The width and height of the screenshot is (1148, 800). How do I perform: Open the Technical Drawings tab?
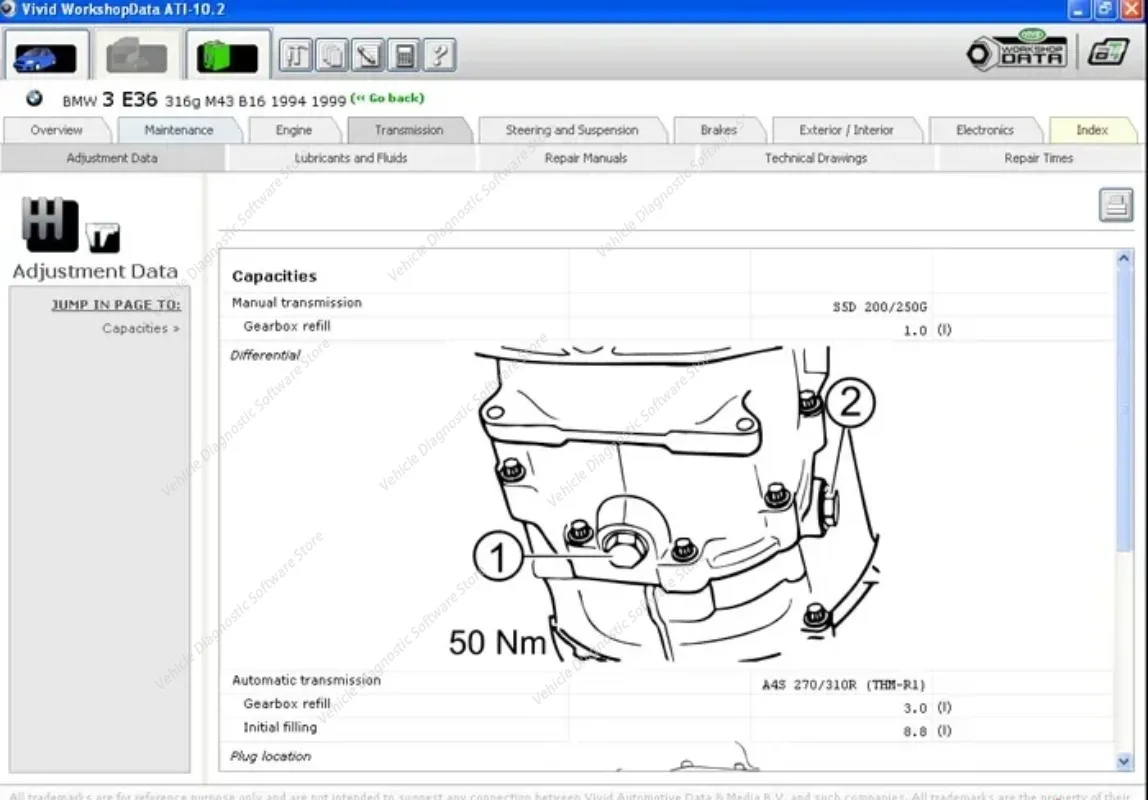click(x=816, y=157)
